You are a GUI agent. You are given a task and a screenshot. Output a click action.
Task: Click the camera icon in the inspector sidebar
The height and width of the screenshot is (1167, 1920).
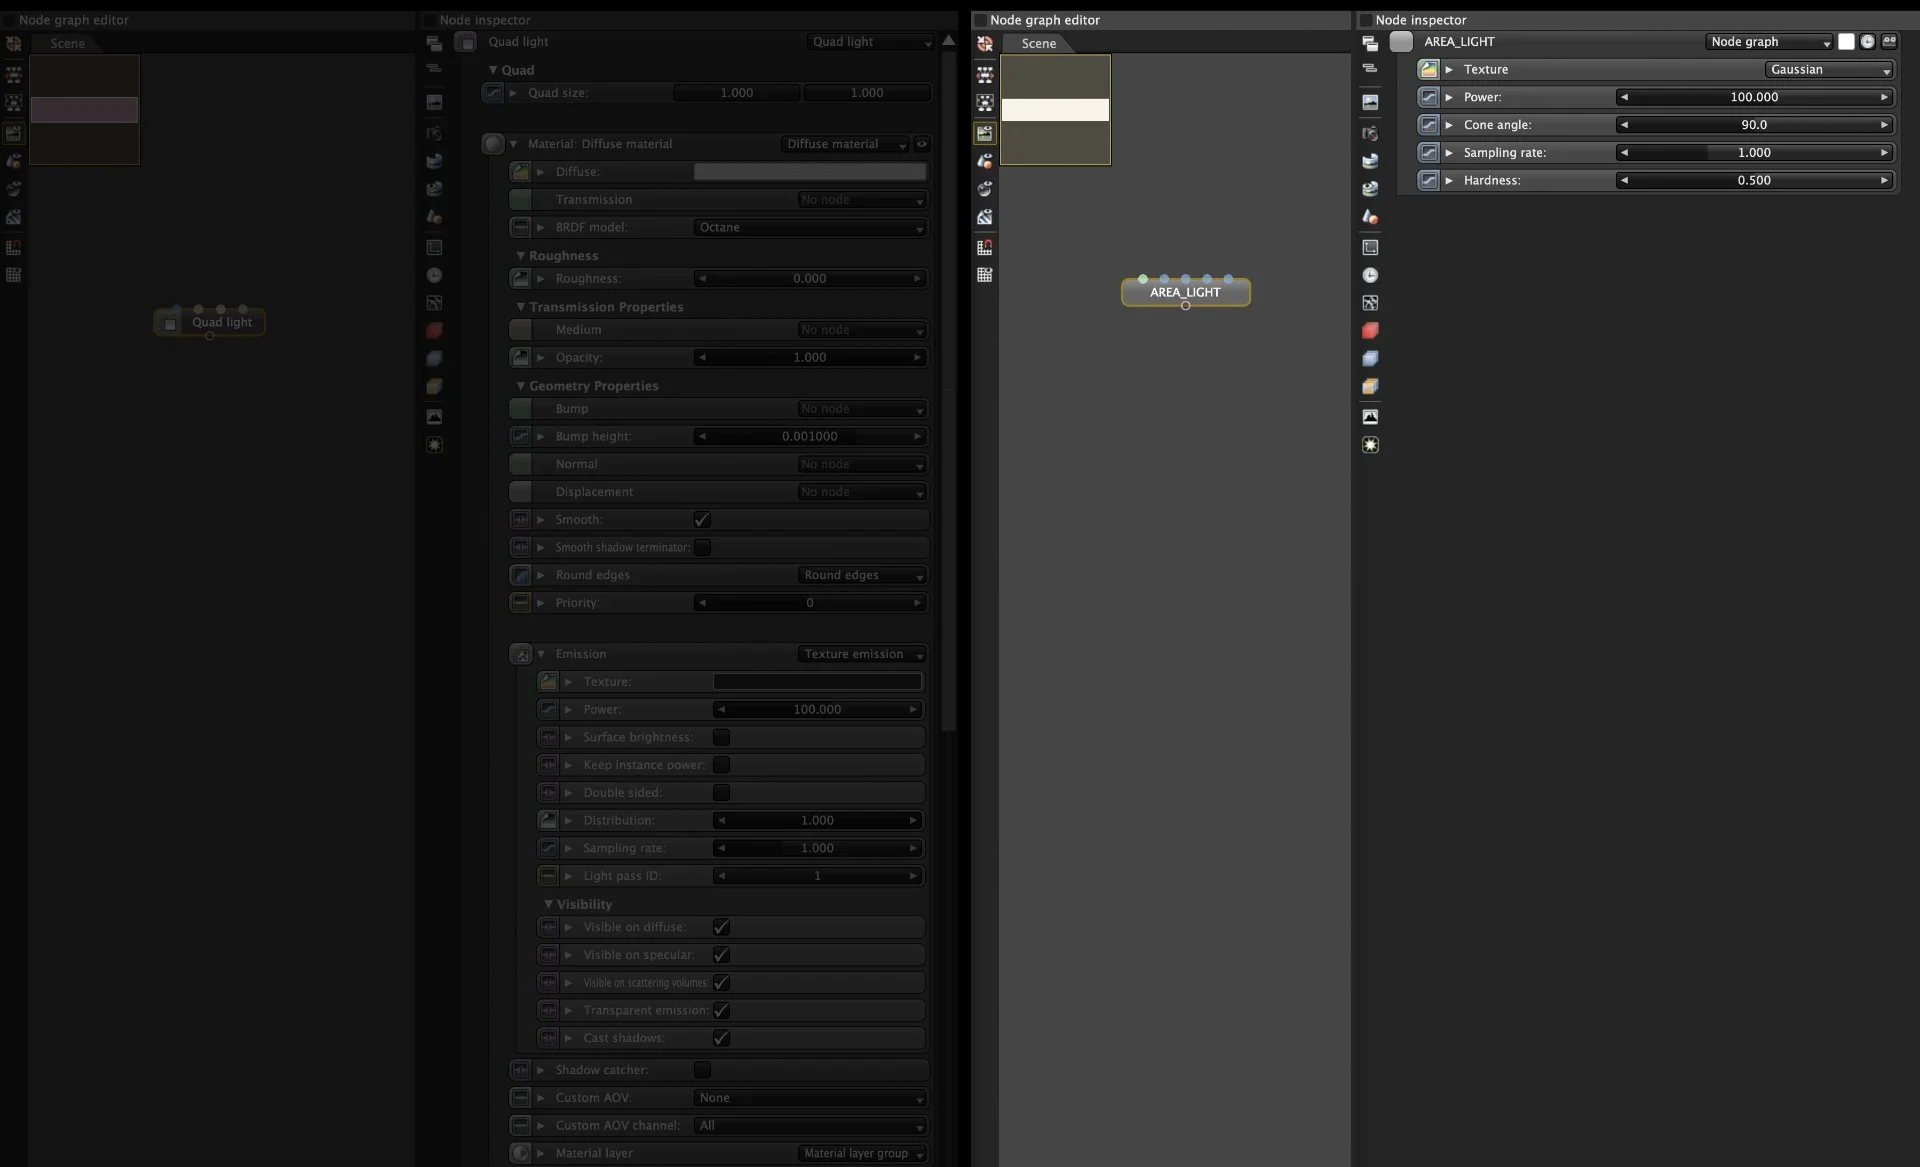[x=1370, y=133]
